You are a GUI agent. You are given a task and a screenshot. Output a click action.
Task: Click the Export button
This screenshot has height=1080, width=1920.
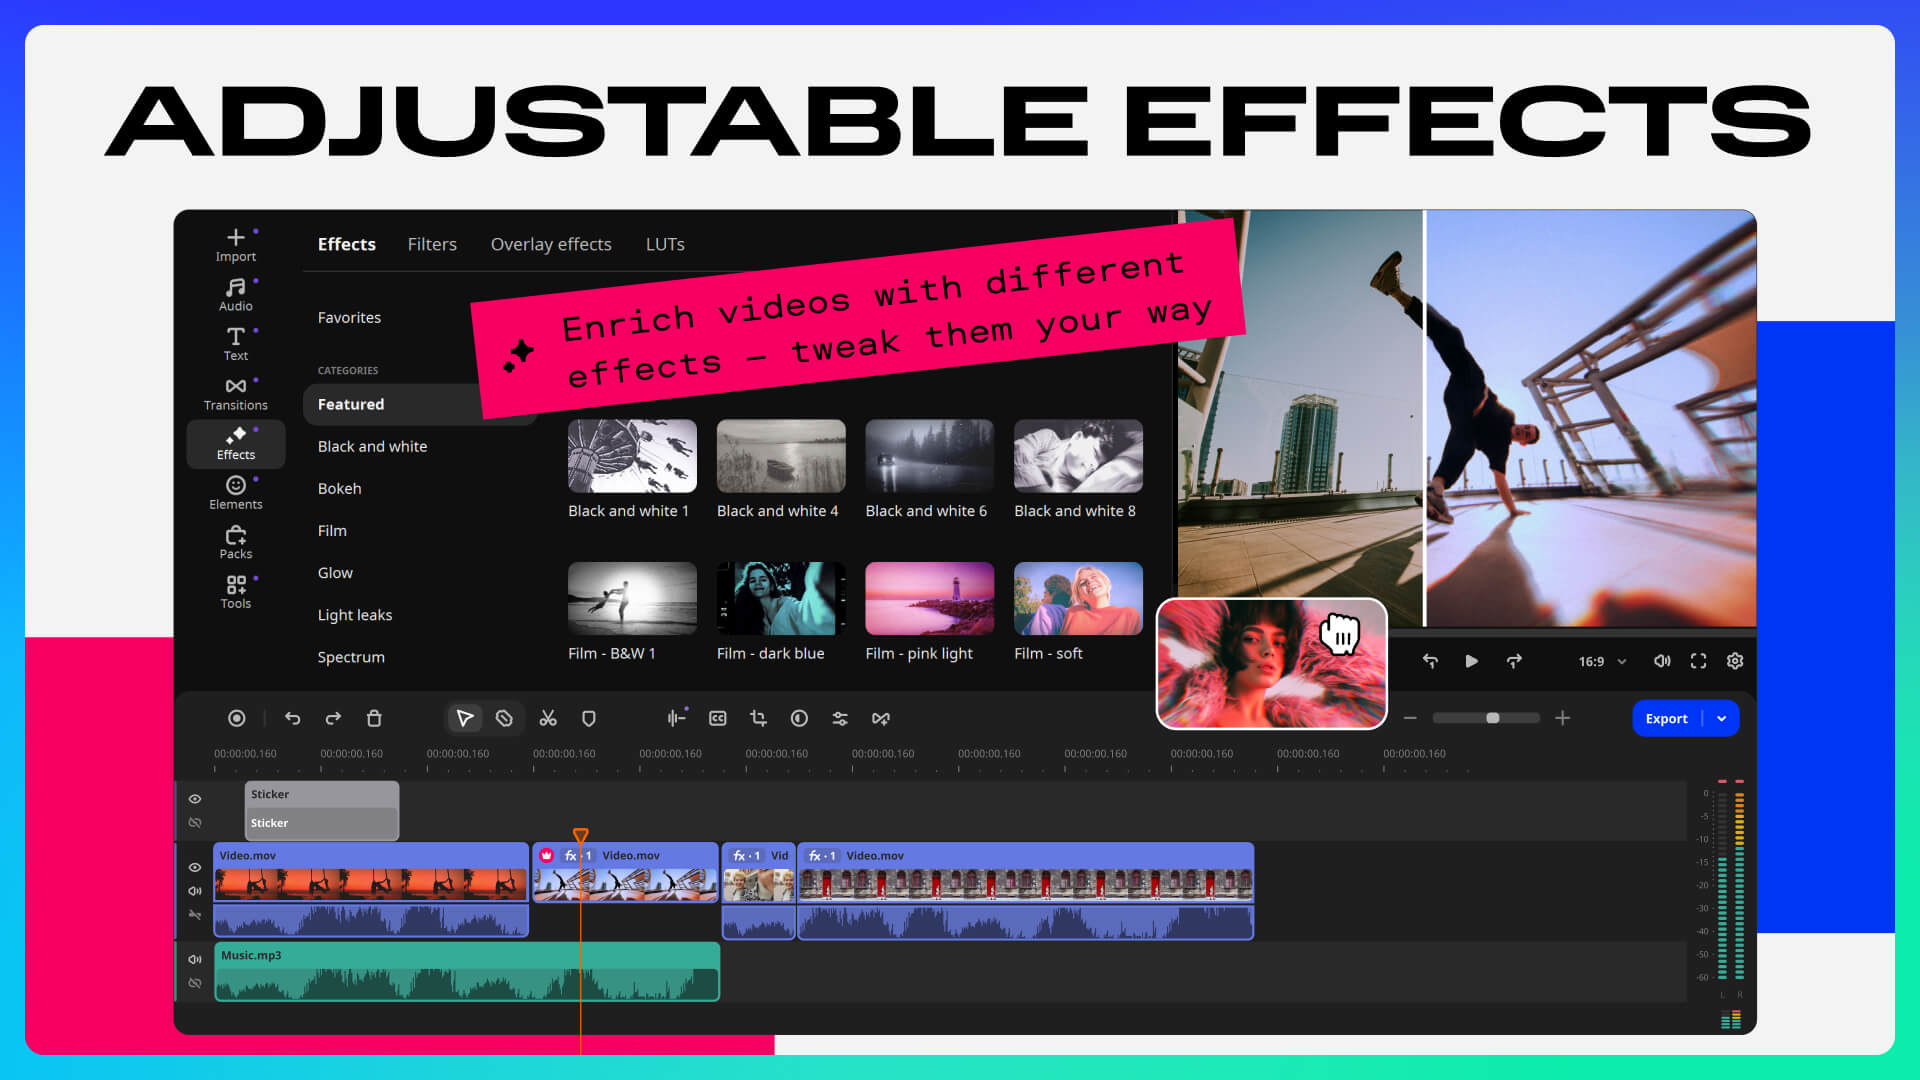pyautogui.click(x=1665, y=718)
